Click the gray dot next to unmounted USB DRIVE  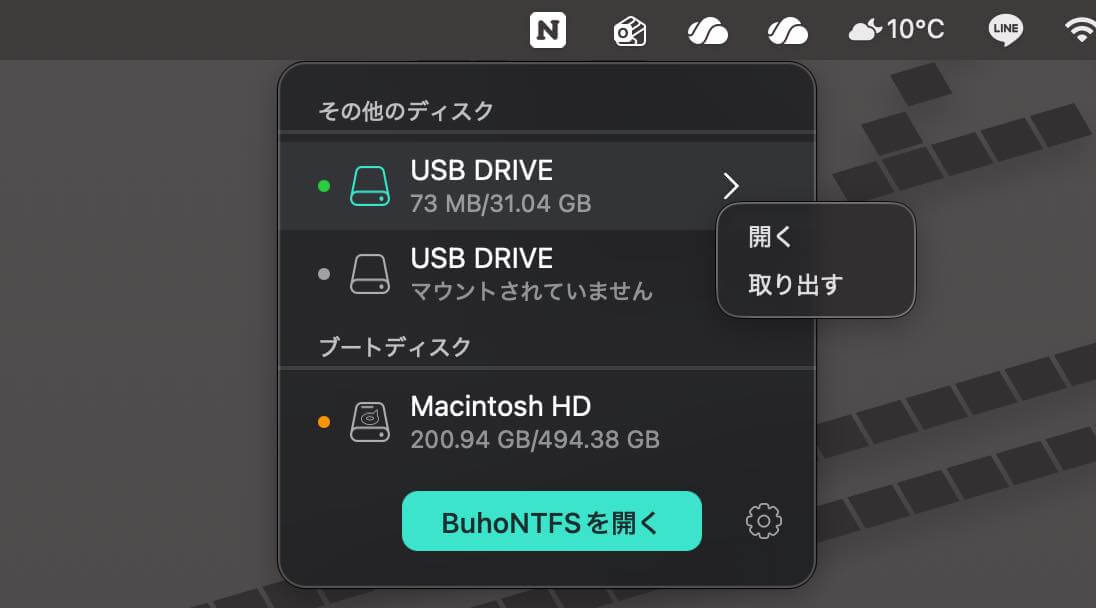tap(324, 273)
